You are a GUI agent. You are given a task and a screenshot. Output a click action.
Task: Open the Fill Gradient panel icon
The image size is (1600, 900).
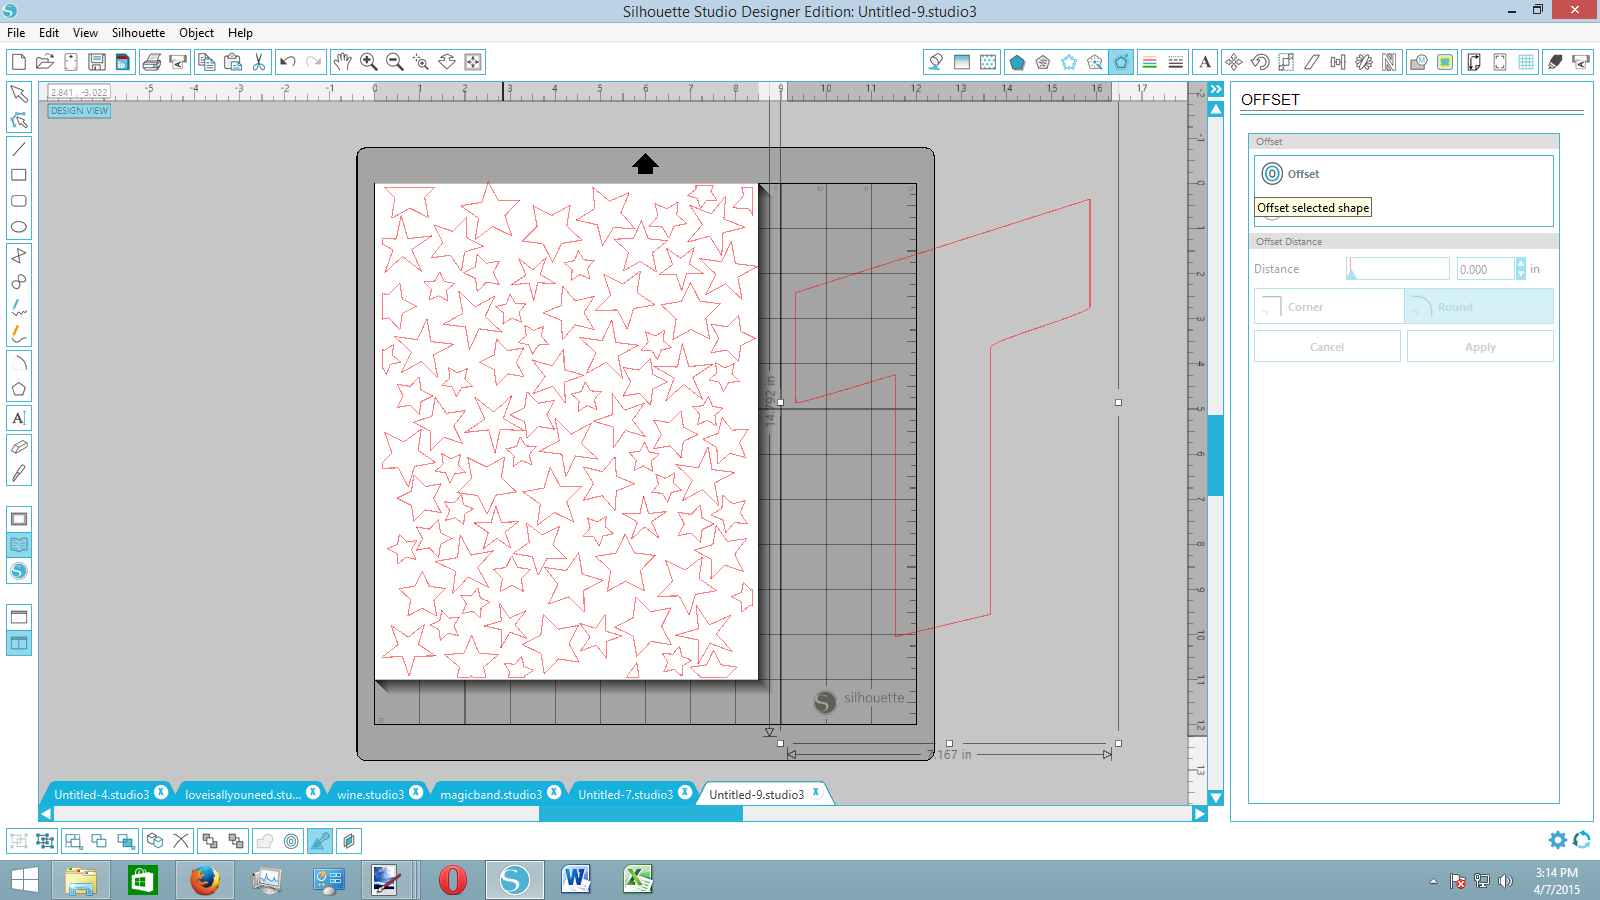pos(962,62)
